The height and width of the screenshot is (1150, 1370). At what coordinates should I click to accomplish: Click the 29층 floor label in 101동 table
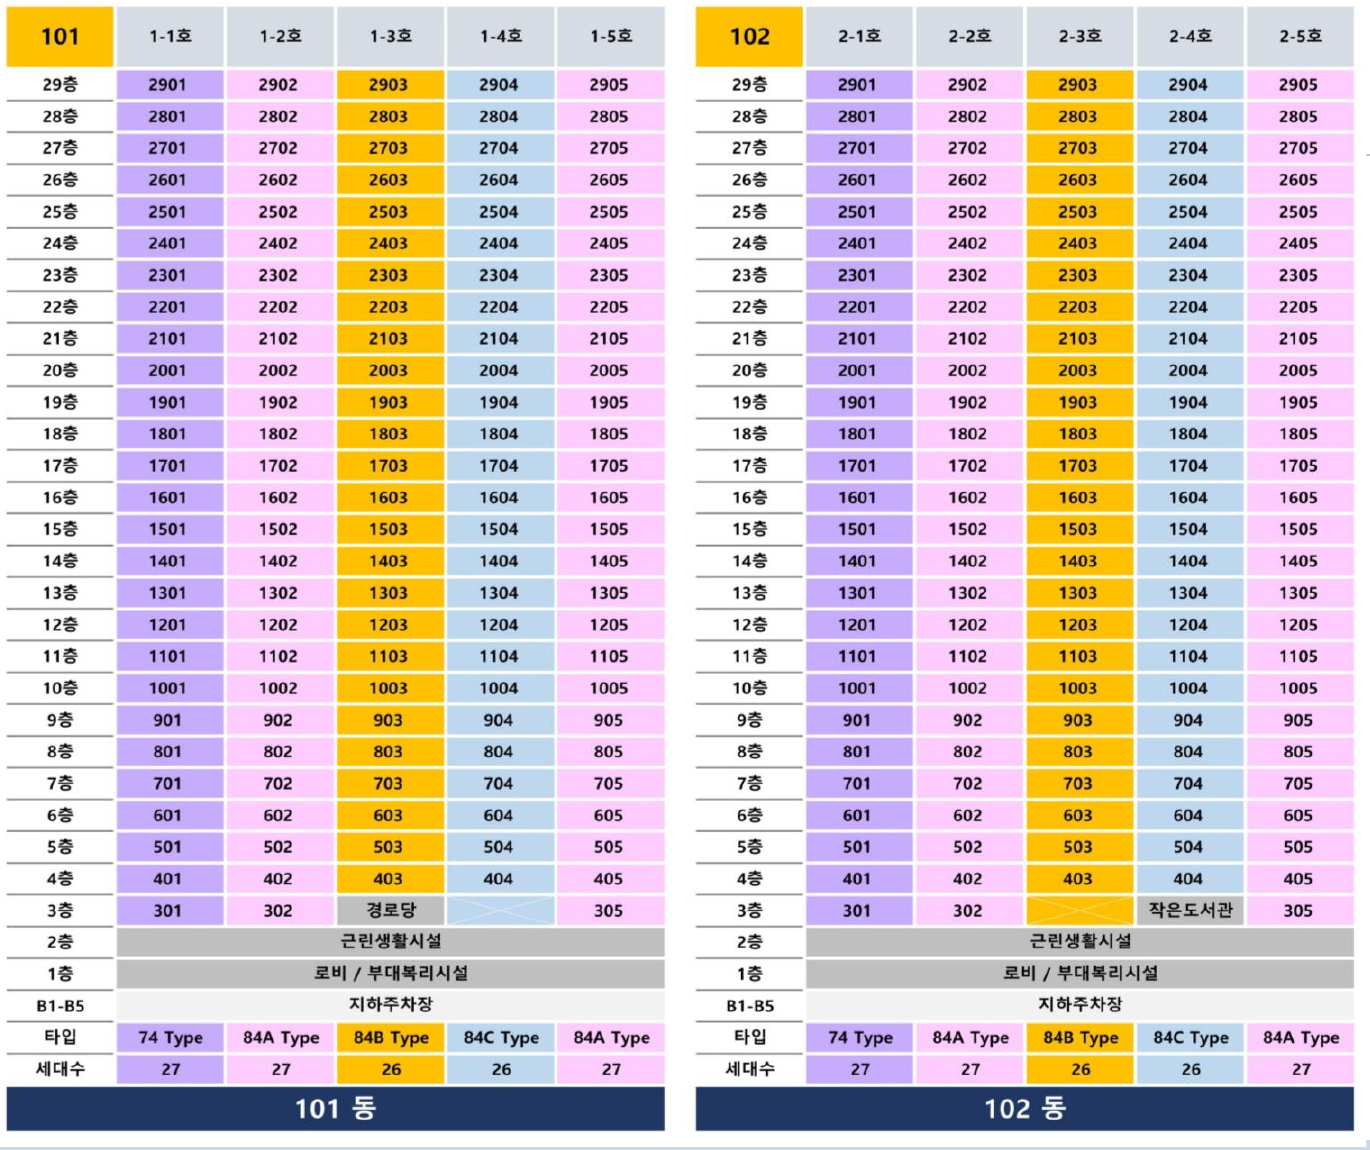coord(60,85)
